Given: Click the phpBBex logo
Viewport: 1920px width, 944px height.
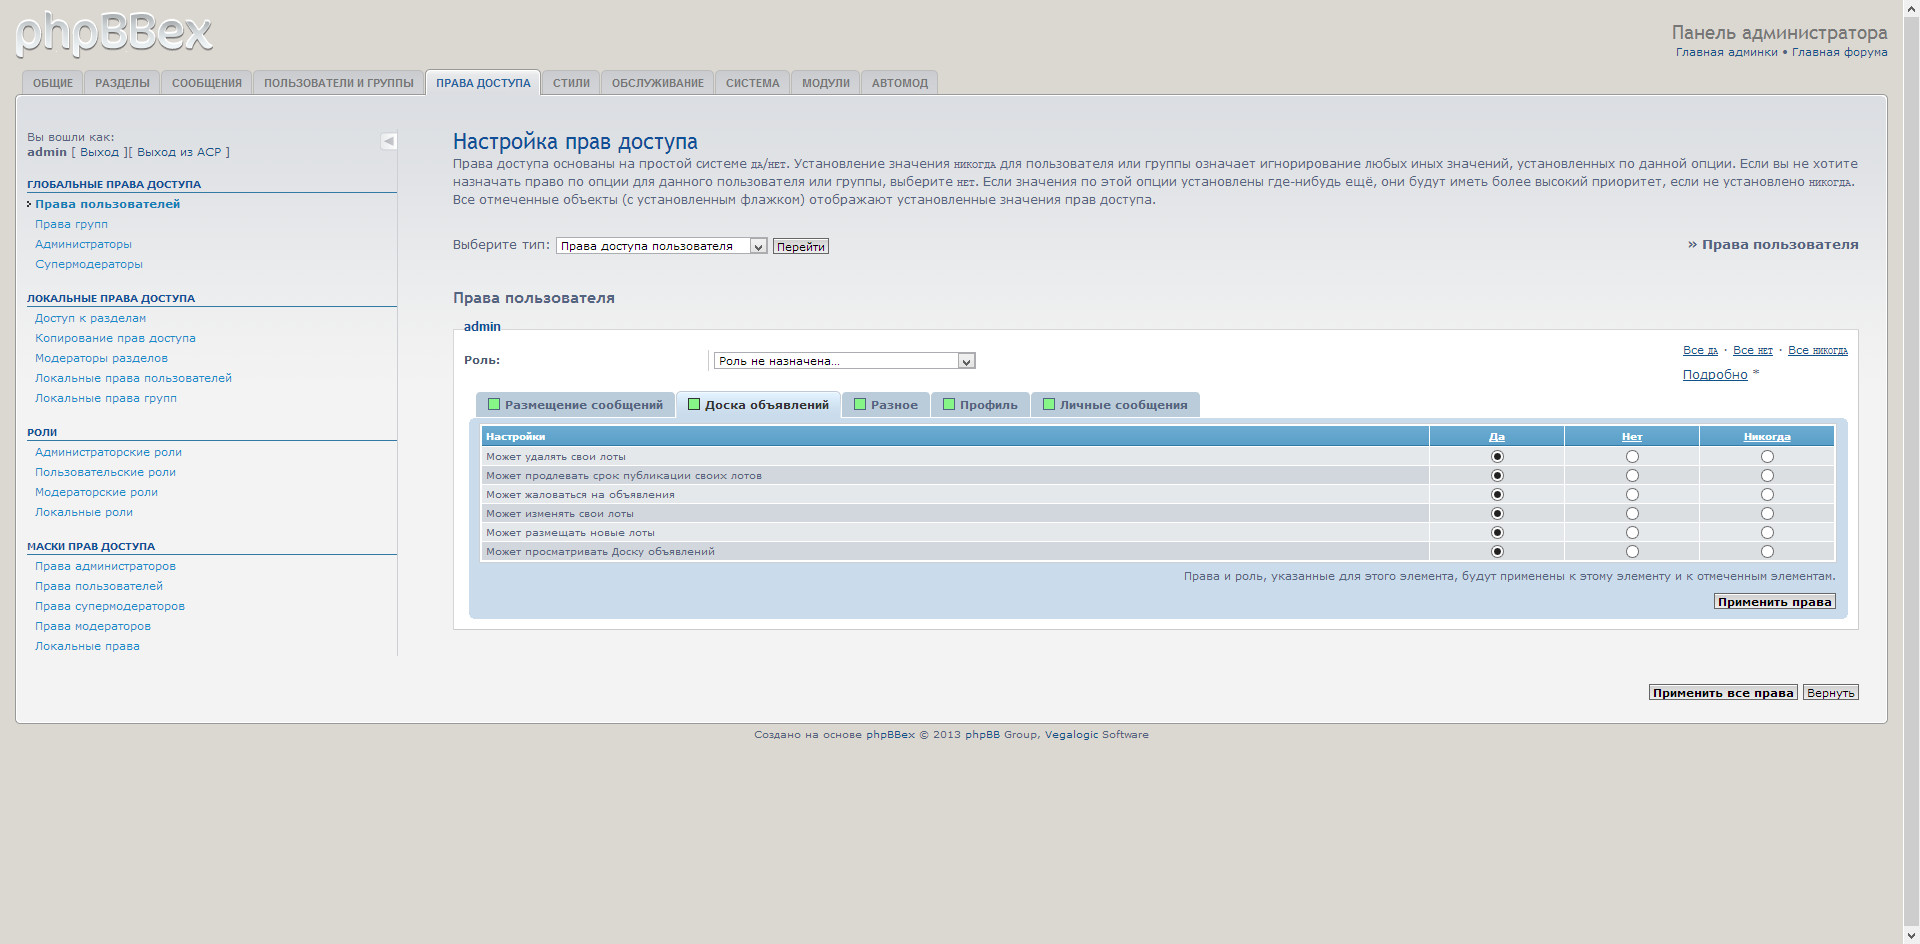Looking at the screenshot, I should tap(114, 33).
